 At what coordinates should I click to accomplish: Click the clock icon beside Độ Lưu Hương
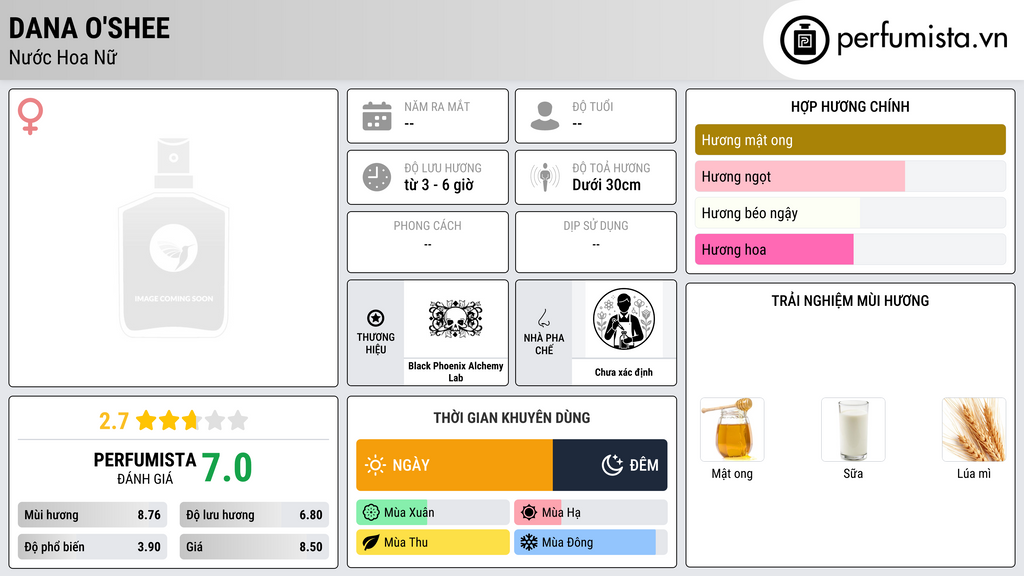(x=377, y=177)
